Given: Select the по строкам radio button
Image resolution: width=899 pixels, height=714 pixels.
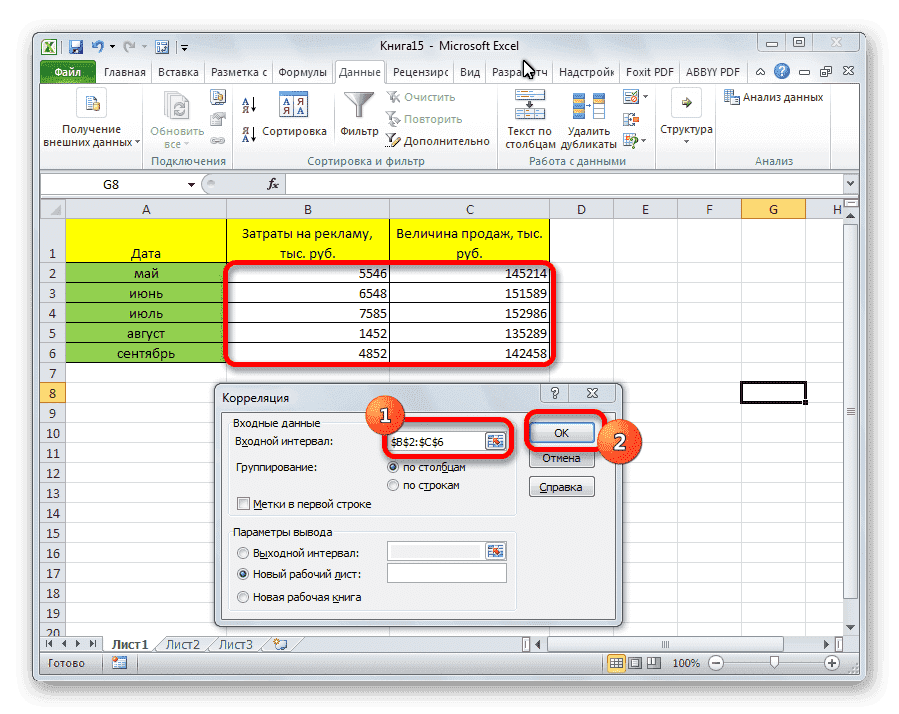Looking at the screenshot, I should pyautogui.click(x=394, y=485).
